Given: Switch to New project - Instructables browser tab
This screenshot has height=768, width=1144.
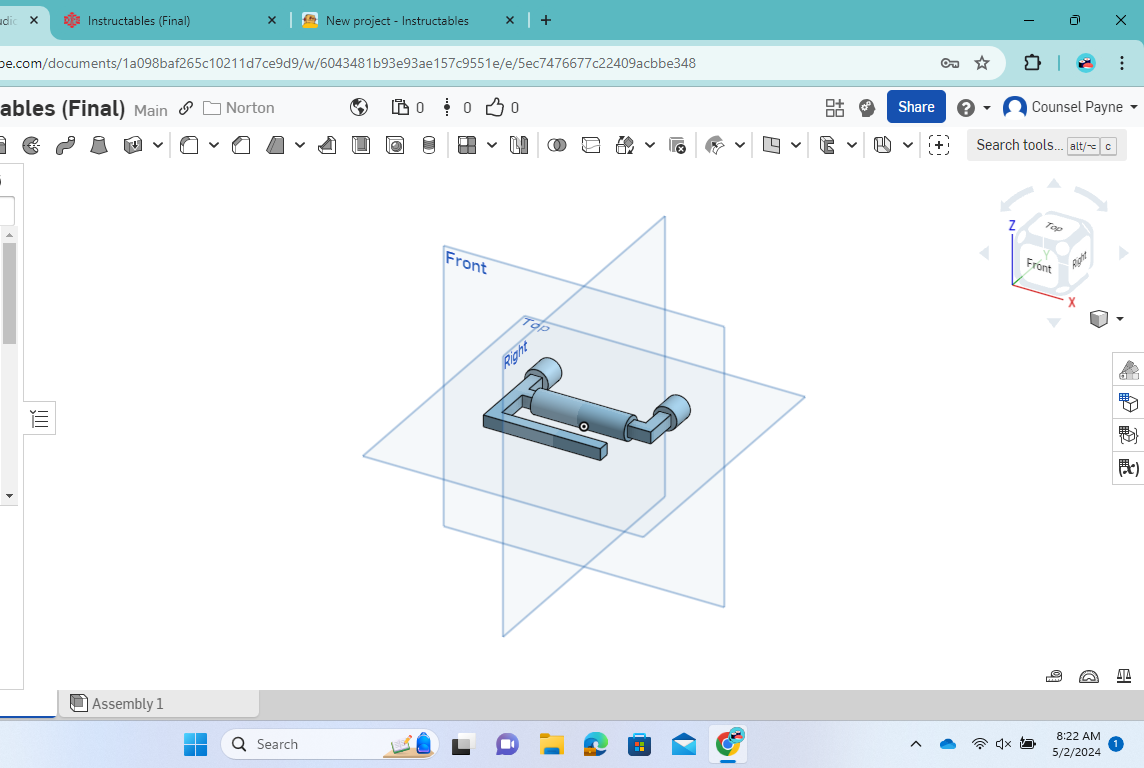Looking at the screenshot, I should [x=409, y=20].
